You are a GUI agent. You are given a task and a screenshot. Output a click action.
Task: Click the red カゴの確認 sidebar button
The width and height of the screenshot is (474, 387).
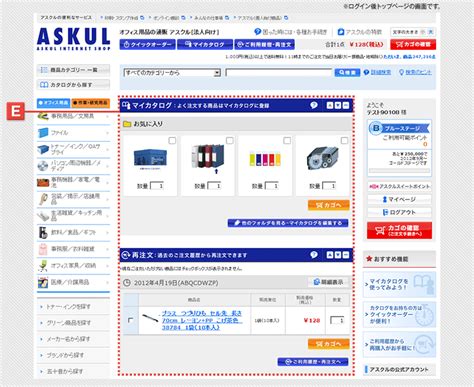(x=399, y=230)
